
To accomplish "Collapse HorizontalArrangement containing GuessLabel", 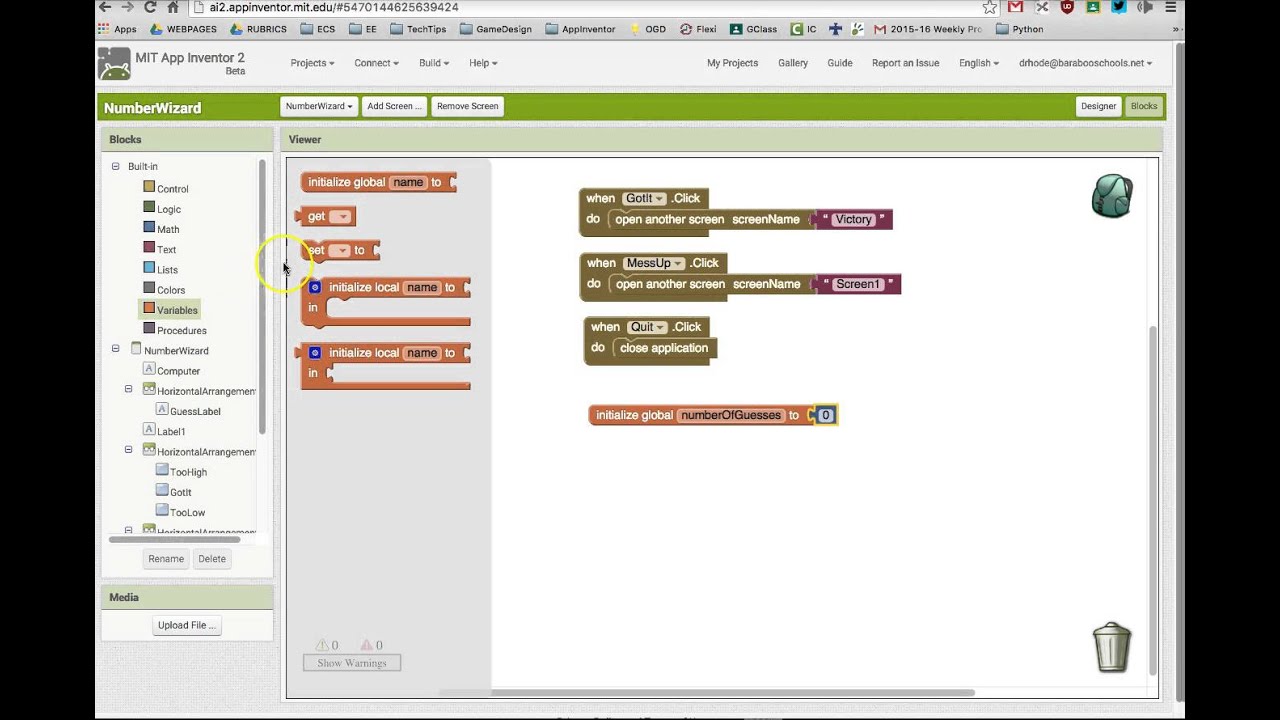I will 128,389.
